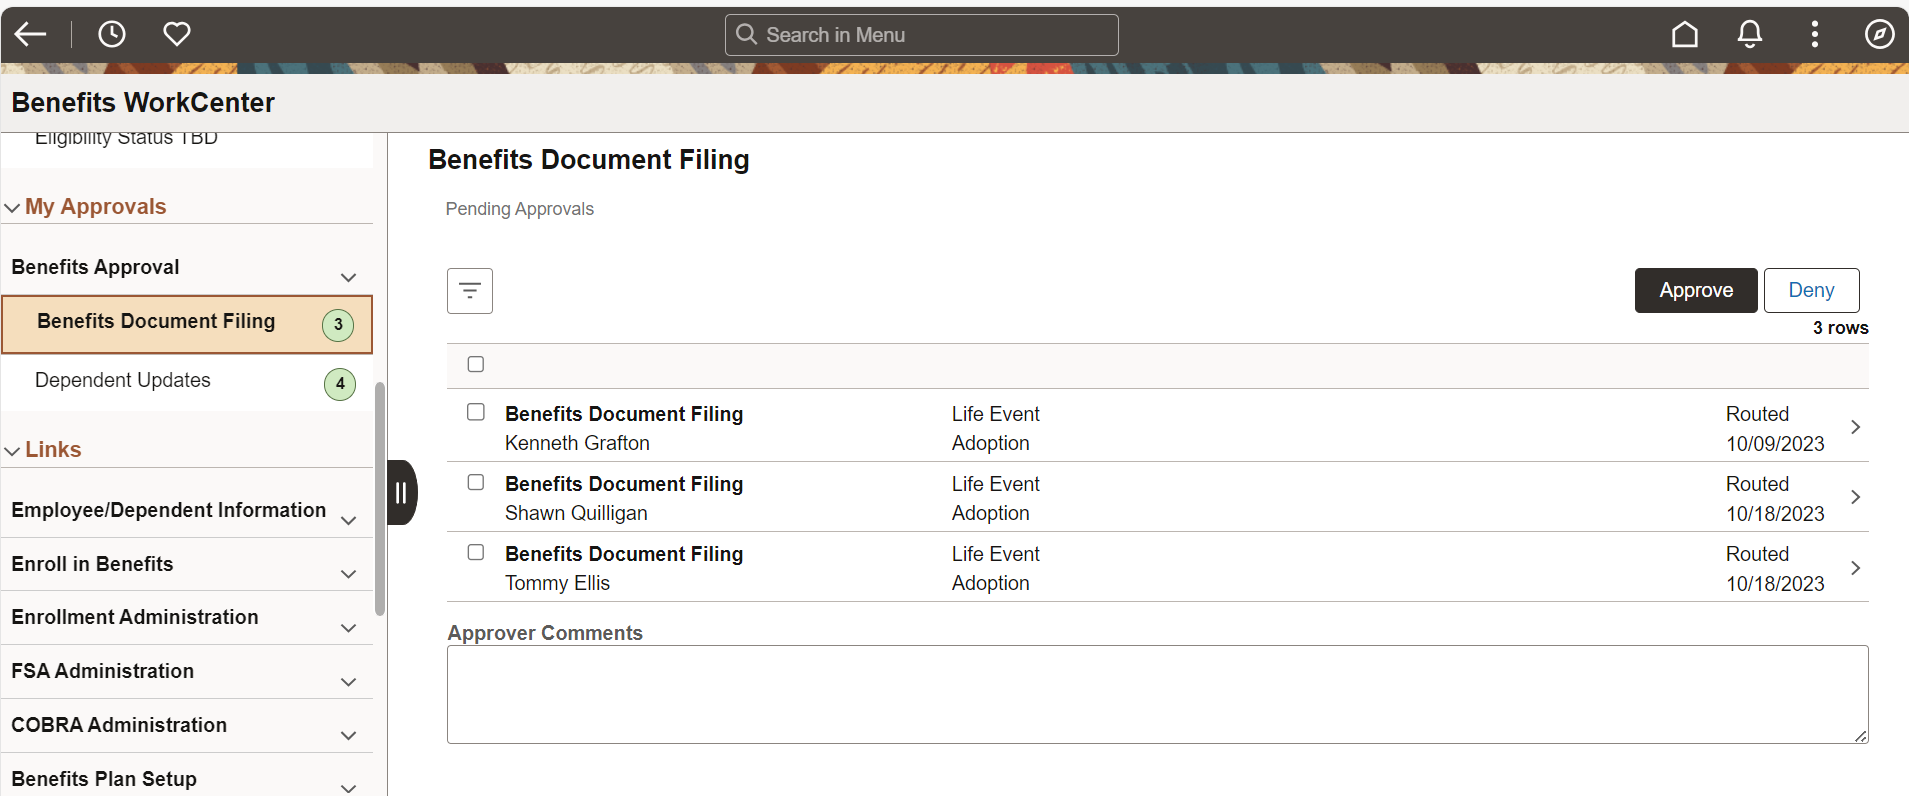The height and width of the screenshot is (796, 1909).
Task: Select Benefits Document Filing in sidebar
Action: click(156, 322)
